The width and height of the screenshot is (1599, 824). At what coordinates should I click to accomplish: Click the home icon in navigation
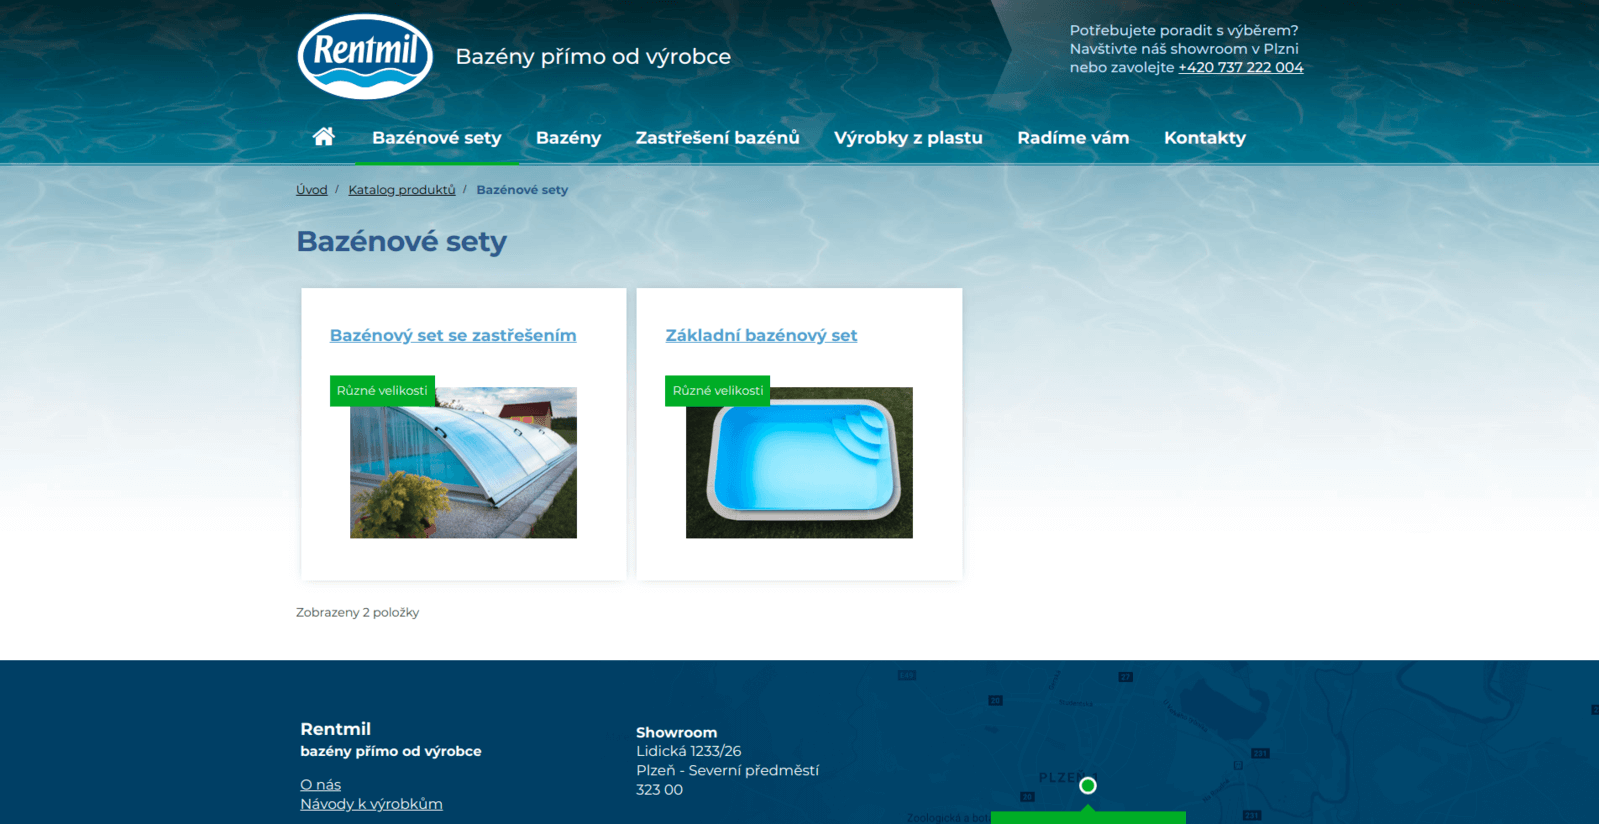[323, 137]
